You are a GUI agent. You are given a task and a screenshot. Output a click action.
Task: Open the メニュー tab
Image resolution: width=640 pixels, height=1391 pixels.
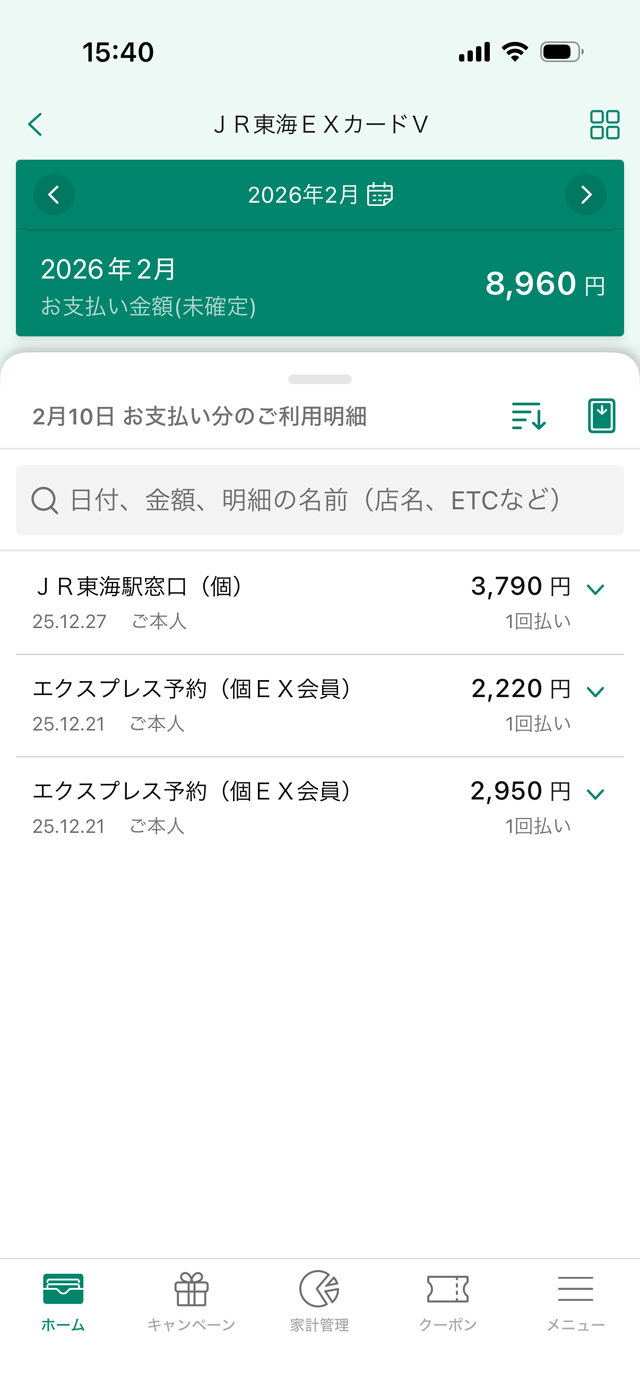(x=575, y=1302)
